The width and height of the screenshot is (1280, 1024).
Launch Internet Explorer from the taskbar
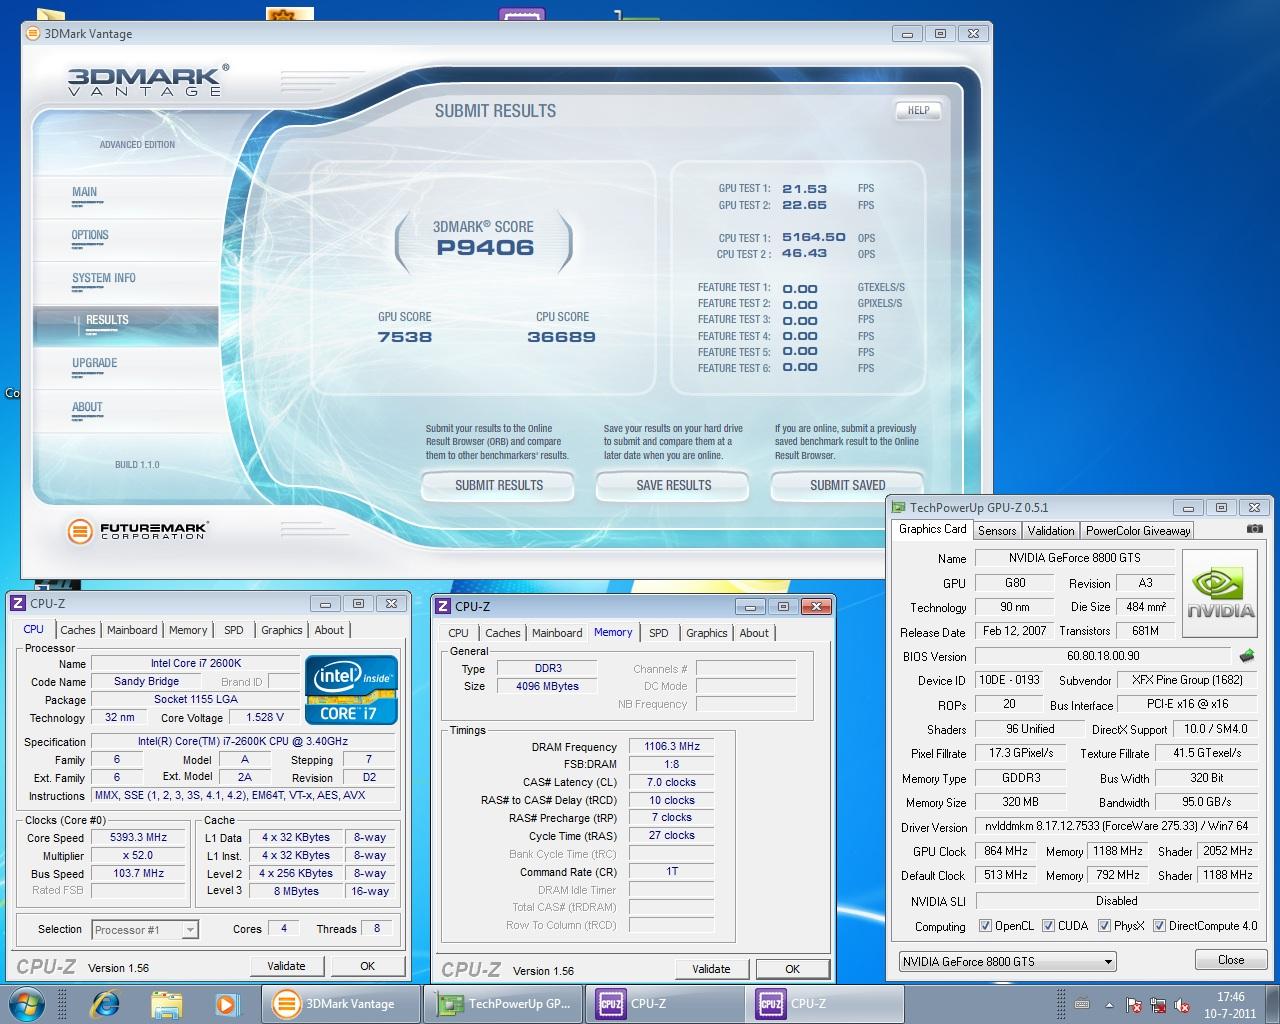[105, 1003]
